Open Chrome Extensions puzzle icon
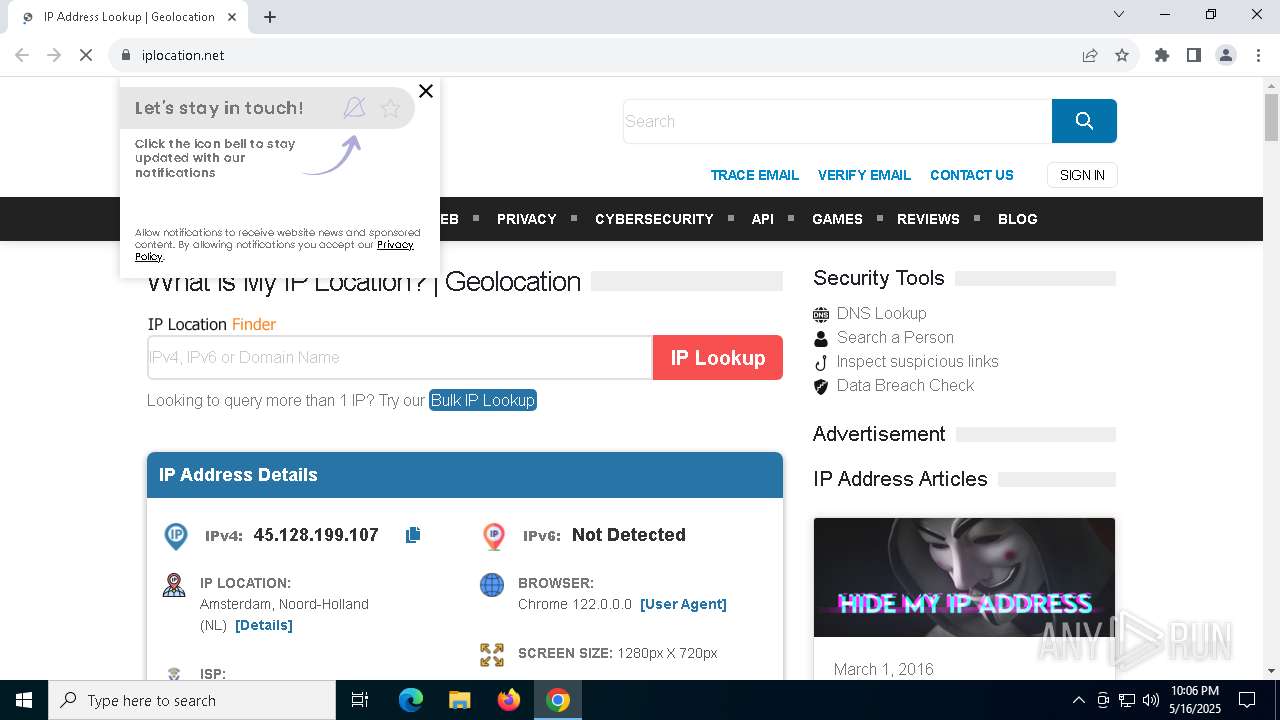The image size is (1280, 720). pos(1162,55)
